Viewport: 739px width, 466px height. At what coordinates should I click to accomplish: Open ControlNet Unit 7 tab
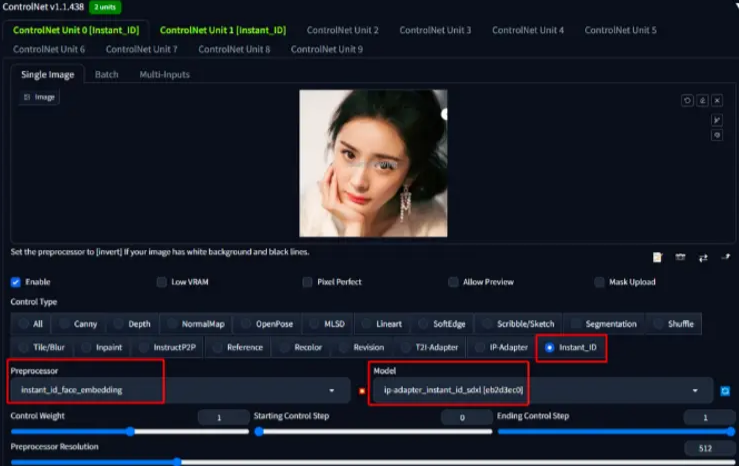coord(141,49)
